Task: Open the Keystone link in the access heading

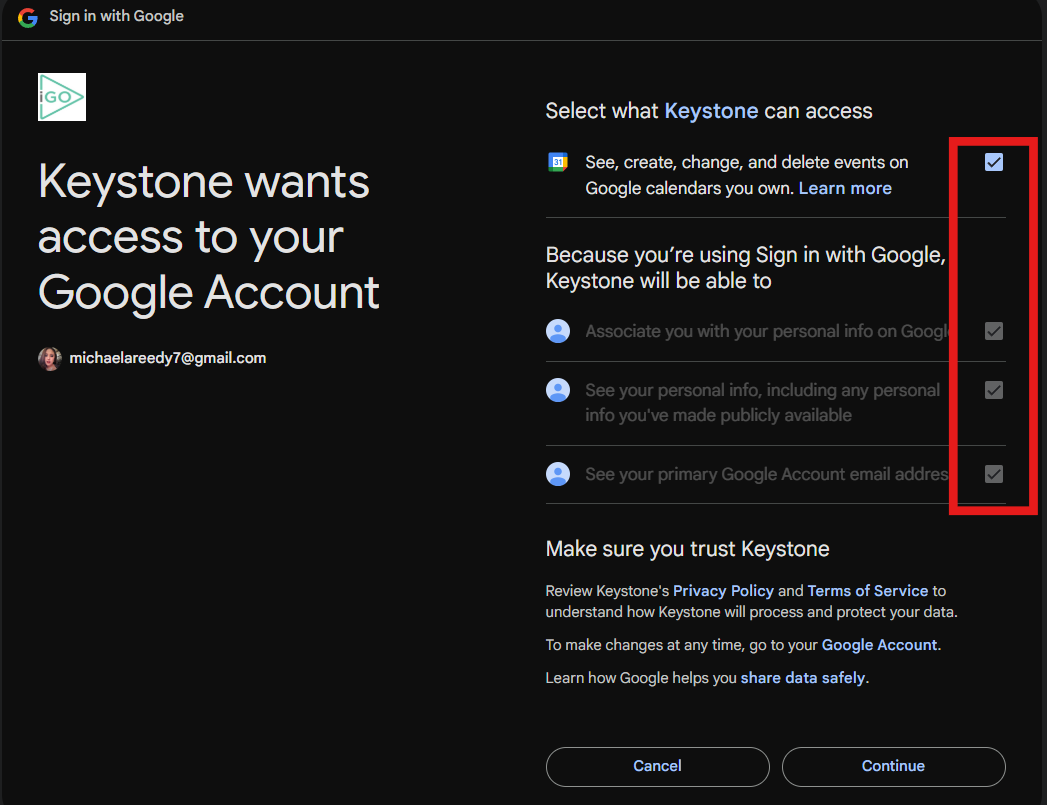Action: point(711,111)
